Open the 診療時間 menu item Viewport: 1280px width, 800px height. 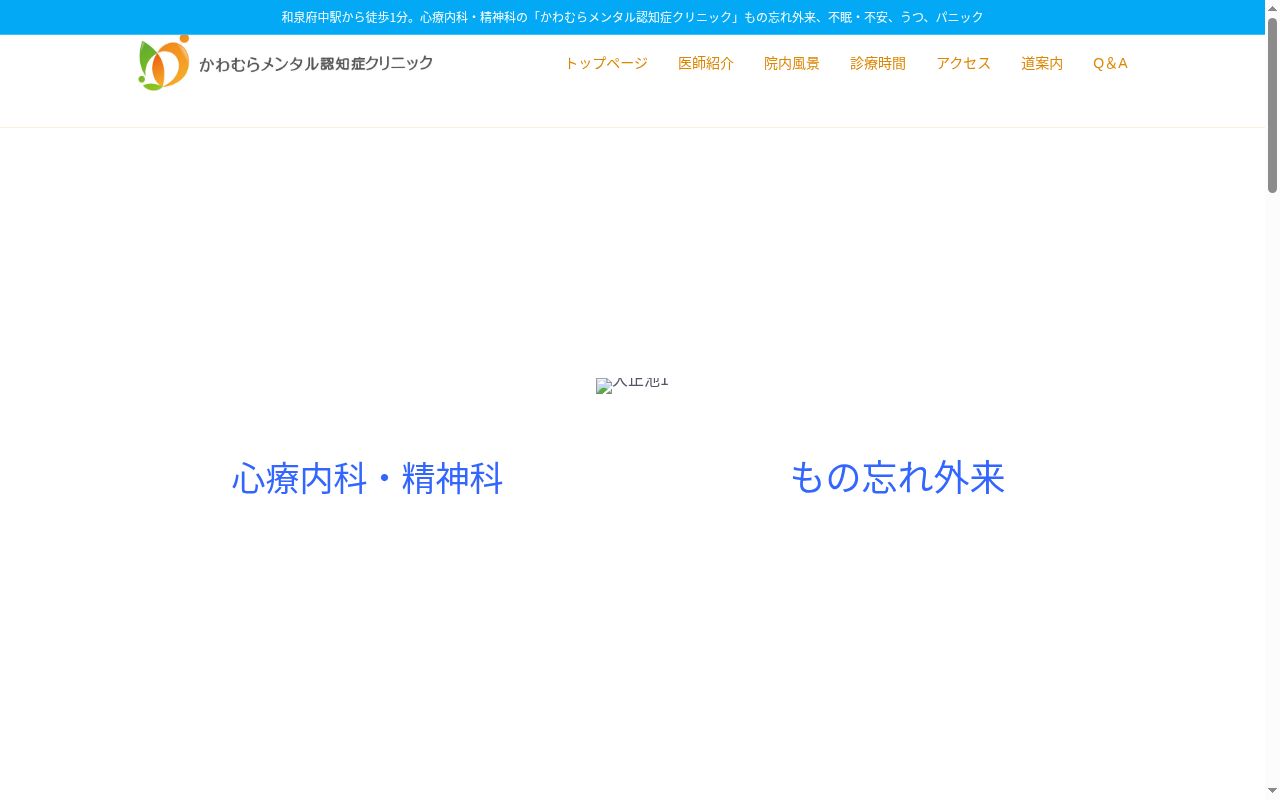(878, 63)
